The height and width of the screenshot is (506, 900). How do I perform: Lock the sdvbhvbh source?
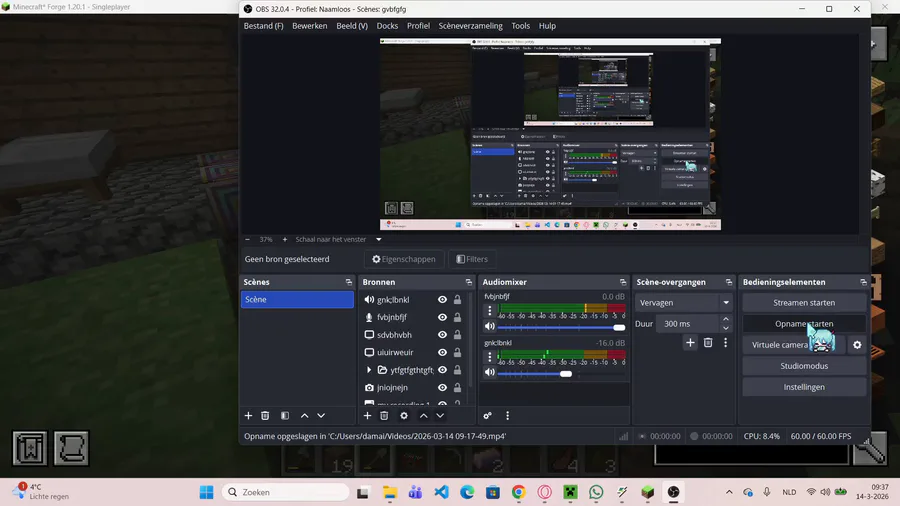[x=457, y=334]
